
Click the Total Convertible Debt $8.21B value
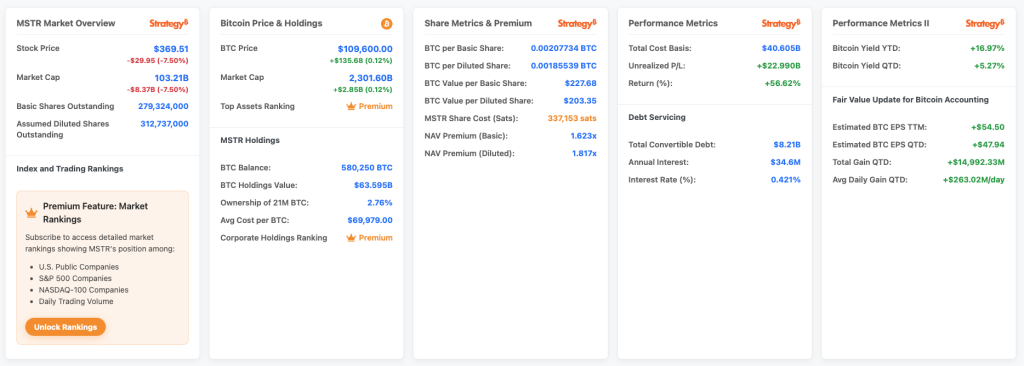coord(787,144)
